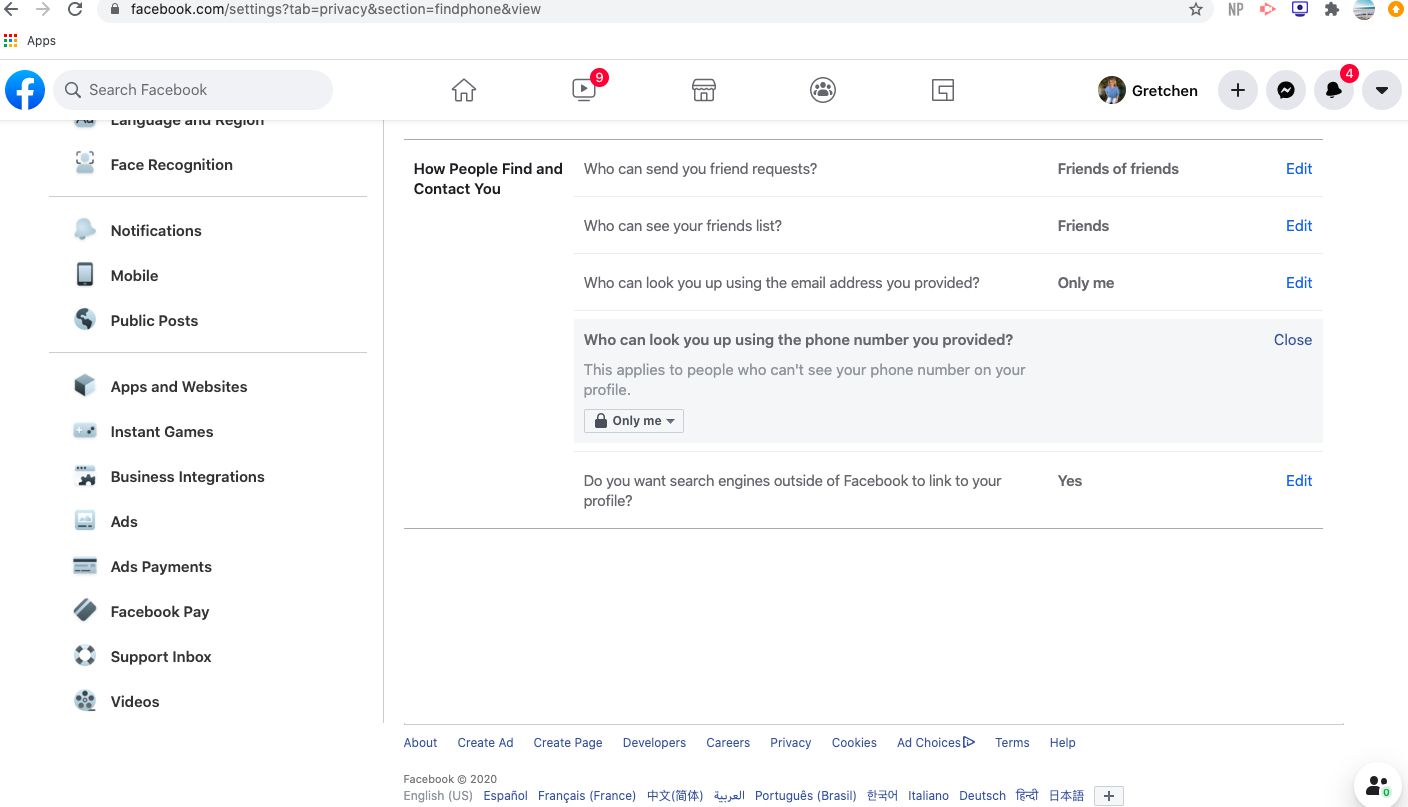Viewport: 1408px width, 807px height.
Task: Open Gretchen's profile
Action: 1148,90
